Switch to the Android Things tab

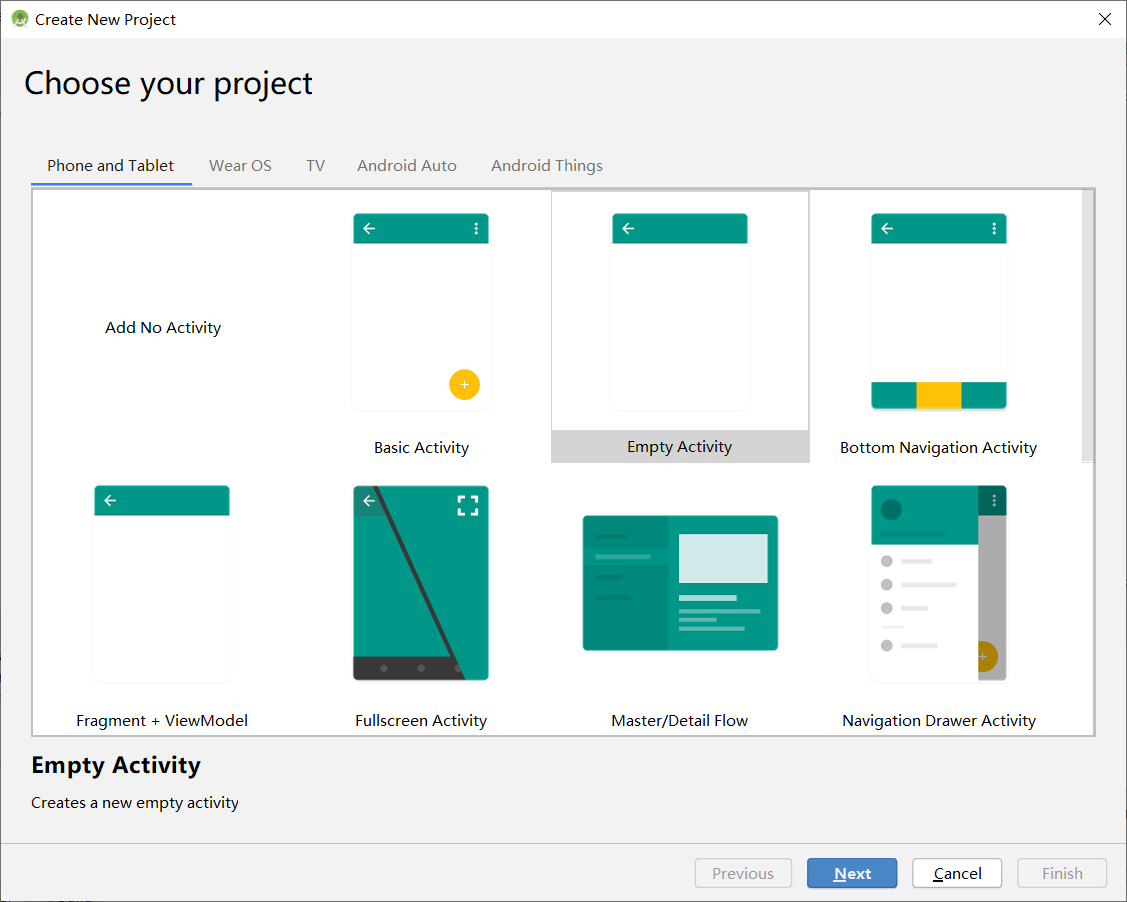coord(547,166)
